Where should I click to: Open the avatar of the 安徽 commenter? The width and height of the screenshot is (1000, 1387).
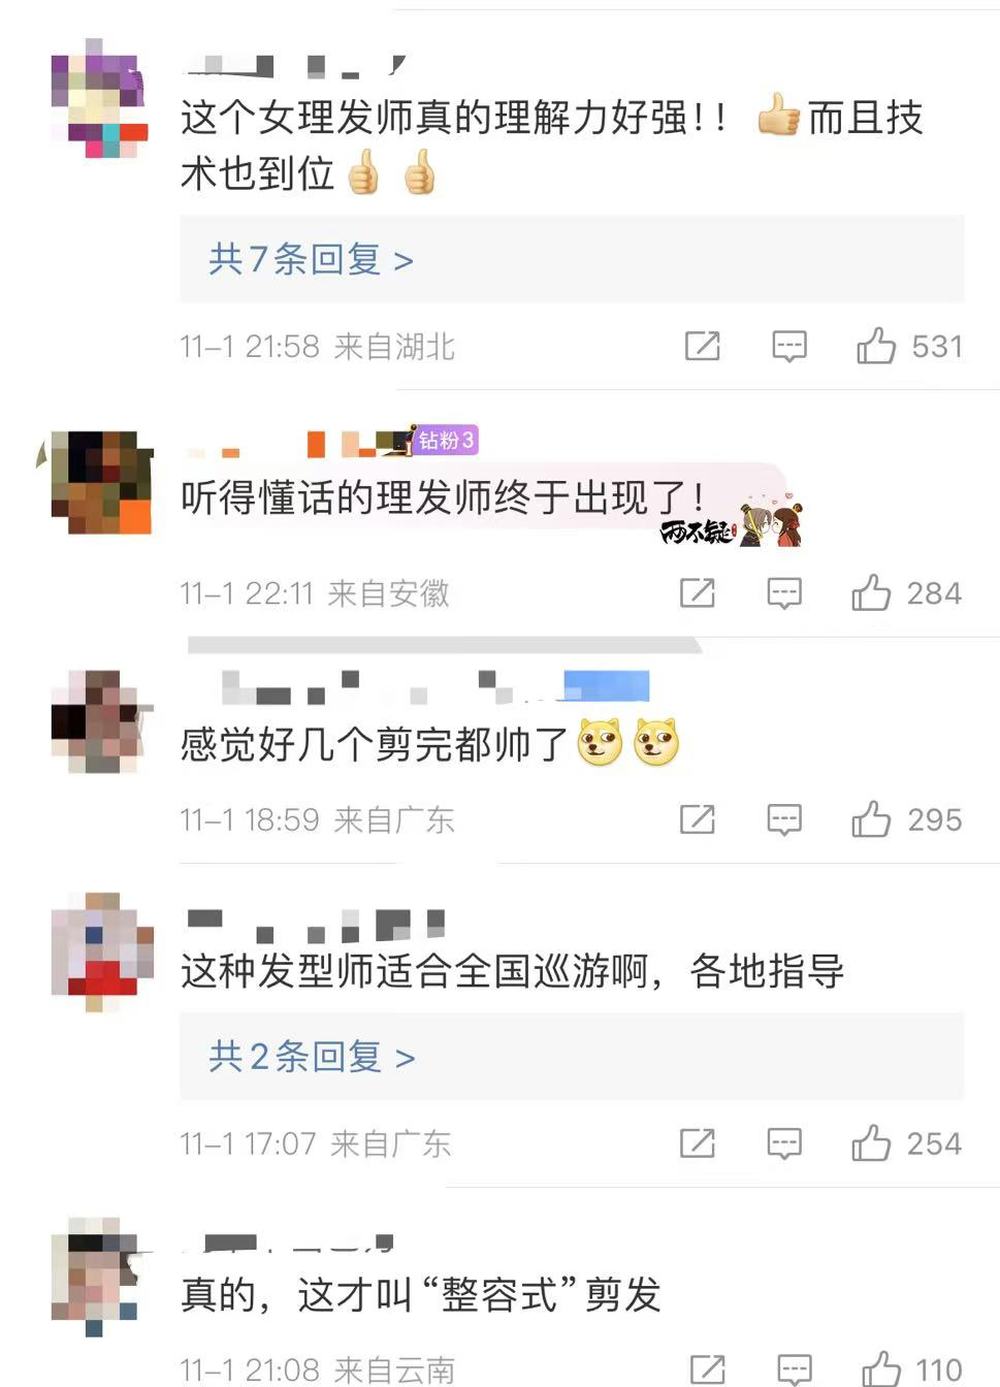pos(101,482)
